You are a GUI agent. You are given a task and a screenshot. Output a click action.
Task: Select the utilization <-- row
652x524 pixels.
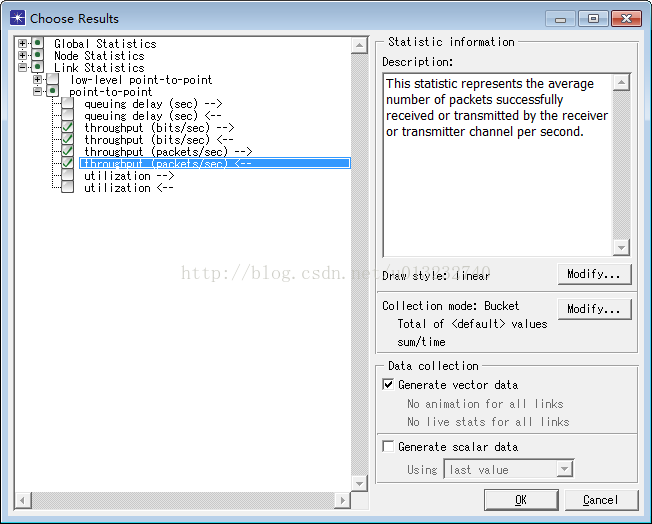[128, 188]
